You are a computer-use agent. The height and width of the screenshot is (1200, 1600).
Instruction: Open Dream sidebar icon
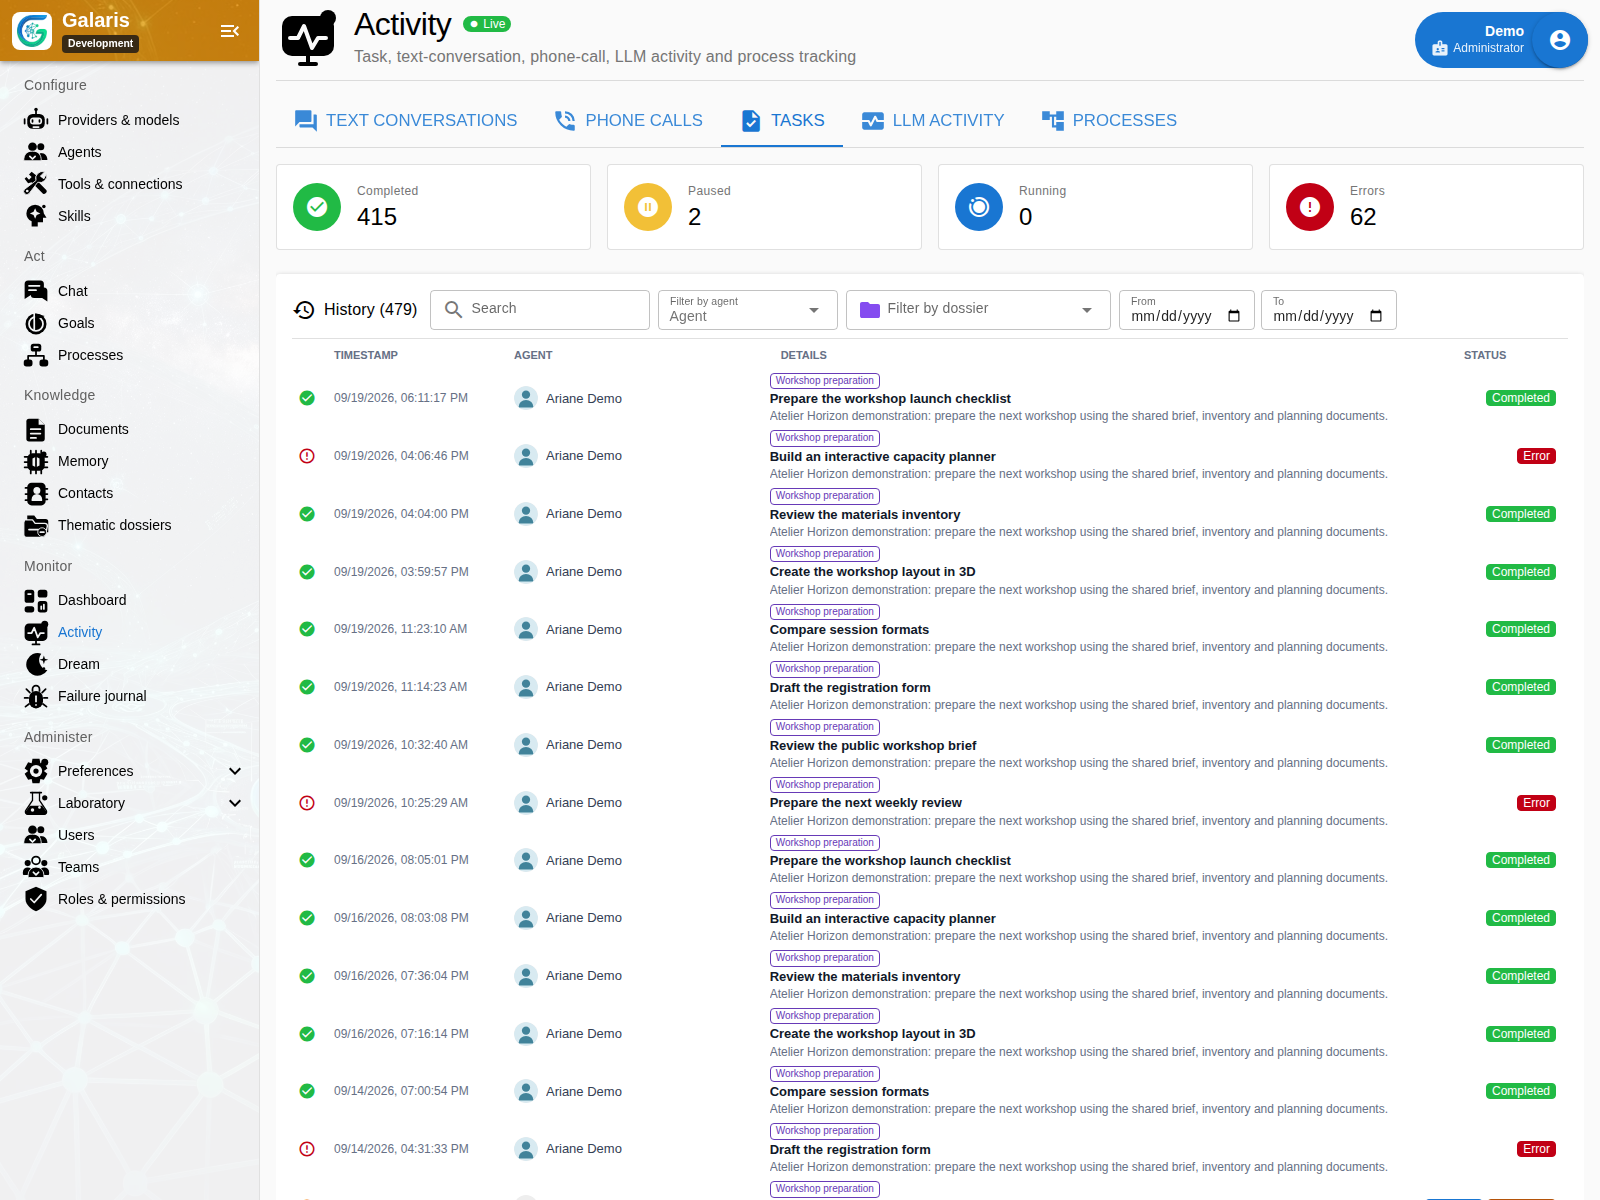click(x=36, y=664)
